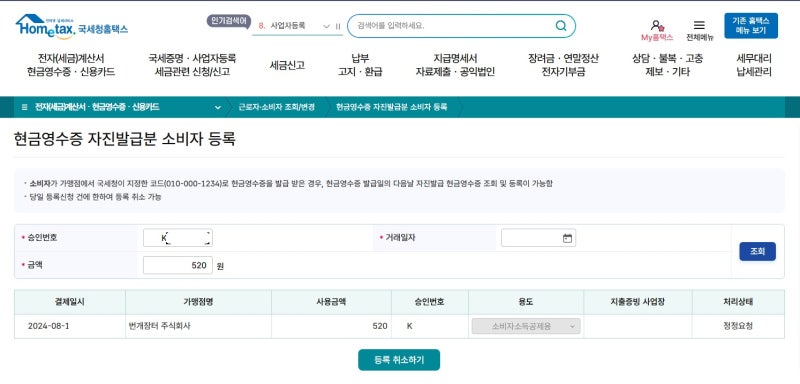Go to 근로자·소비자 조회/변경 breadcrumb
The width and height of the screenshot is (800, 384).
point(277,107)
